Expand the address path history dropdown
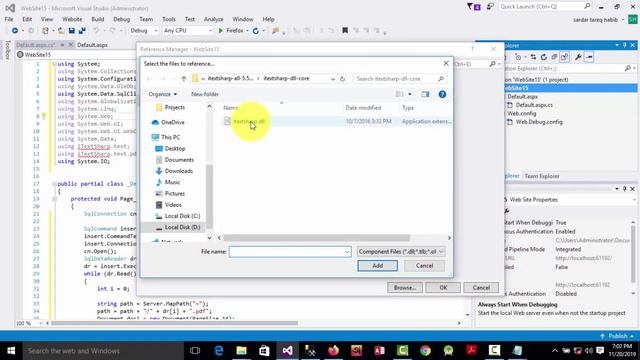 pyautogui.click(x=333, y=79)
